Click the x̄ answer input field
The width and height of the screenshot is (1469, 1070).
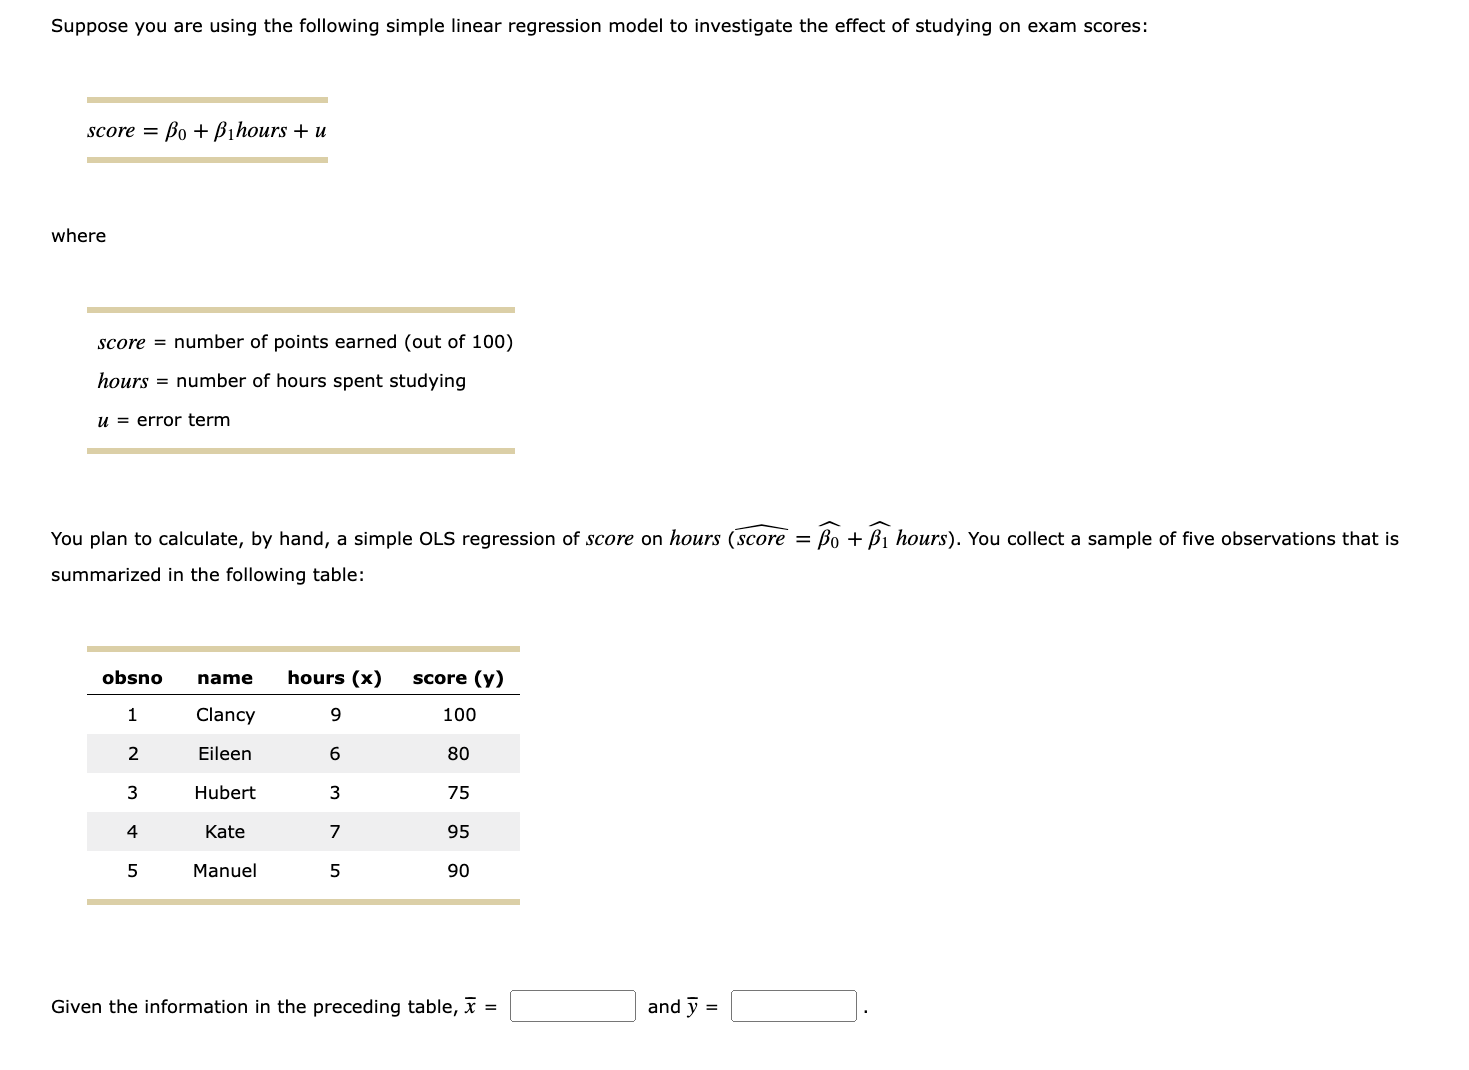(x=571, y=1006)
